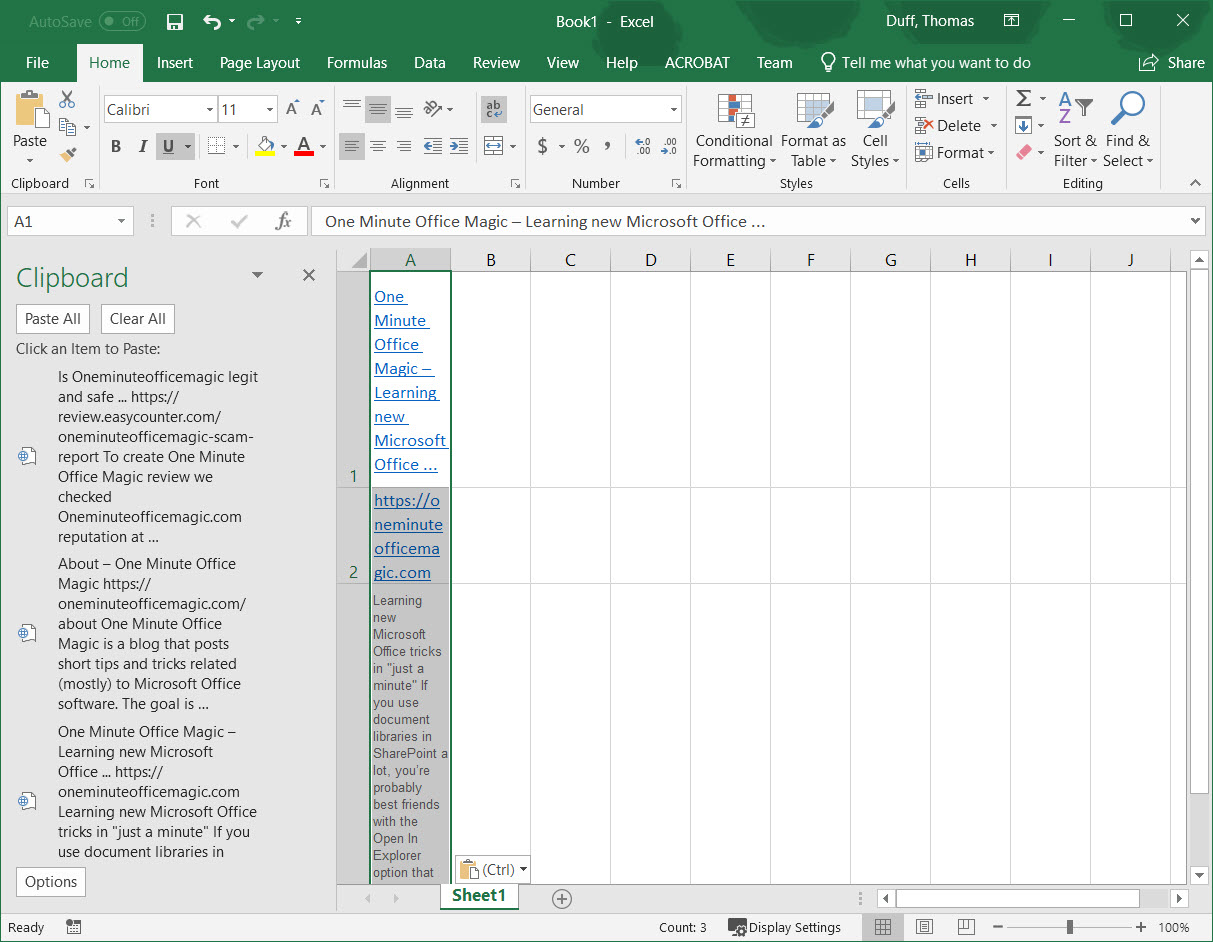Toggle bold formatting

(115, 145)
